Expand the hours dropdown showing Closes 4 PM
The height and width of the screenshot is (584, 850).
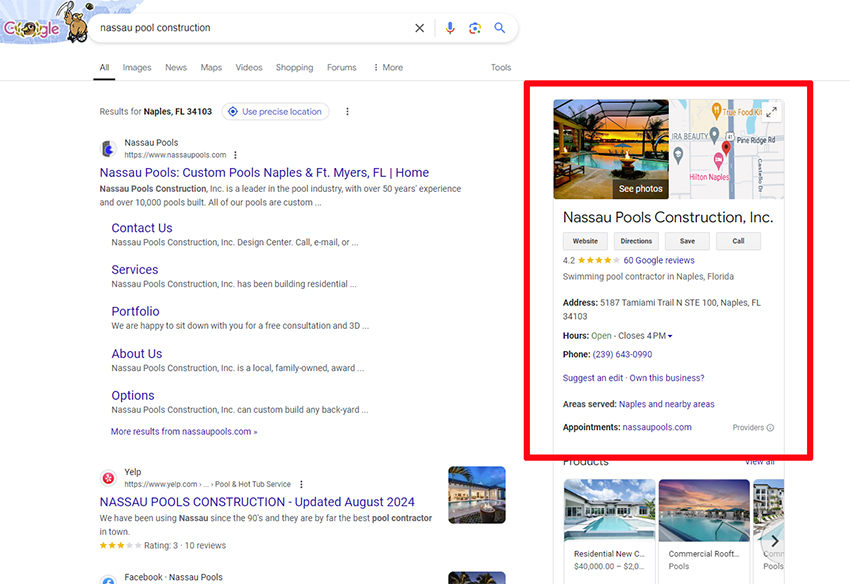tap(670, 336)
